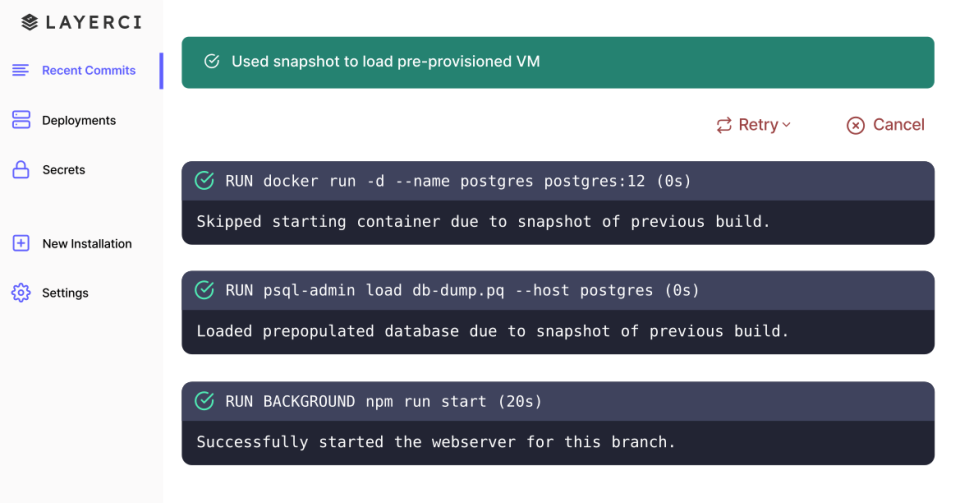Click the Retry arrows icon
This screenshot has width=960, height=503.
pos(724,125)
